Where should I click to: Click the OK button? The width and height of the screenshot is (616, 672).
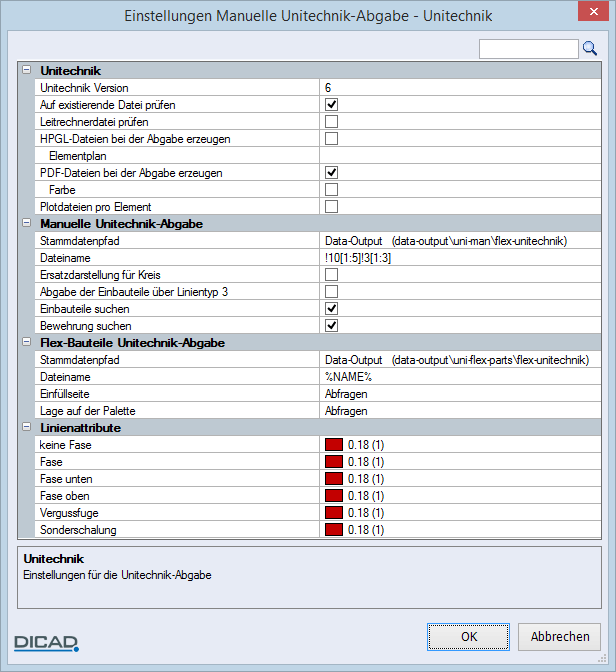(x=468, y=637)
